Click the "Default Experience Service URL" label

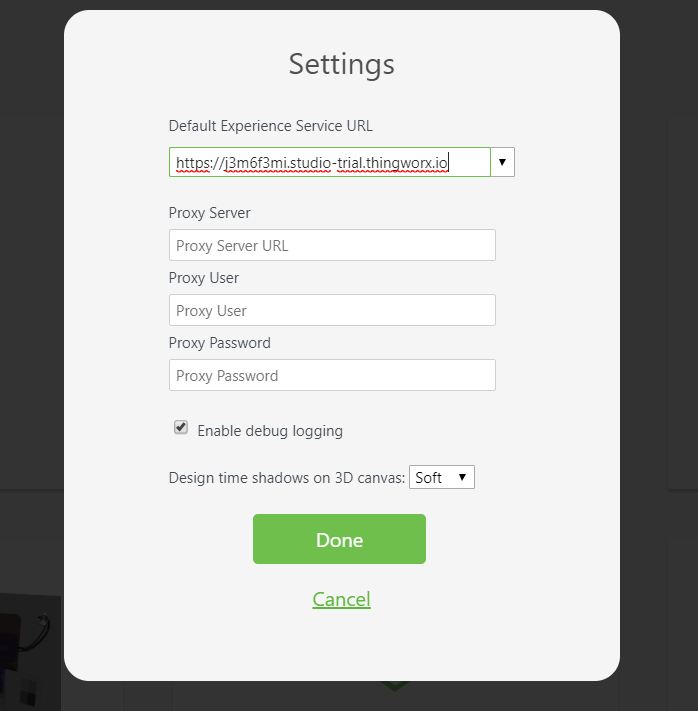coord(270,126)
